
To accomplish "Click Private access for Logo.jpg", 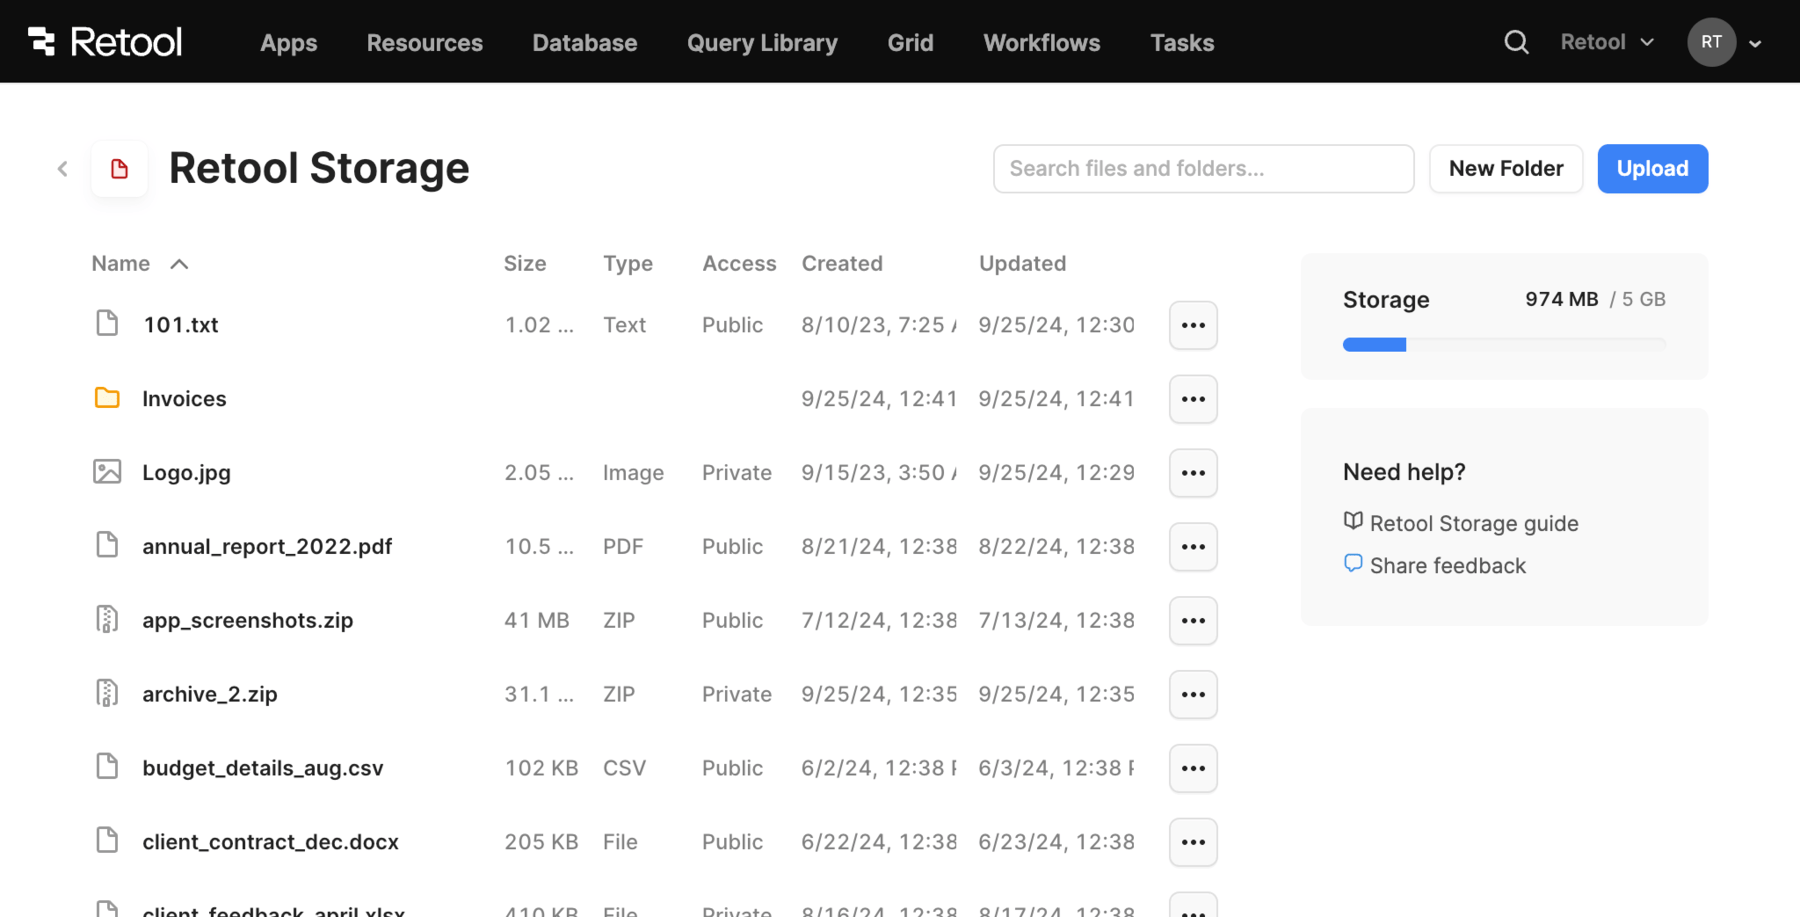I will (x=736, y=473).
